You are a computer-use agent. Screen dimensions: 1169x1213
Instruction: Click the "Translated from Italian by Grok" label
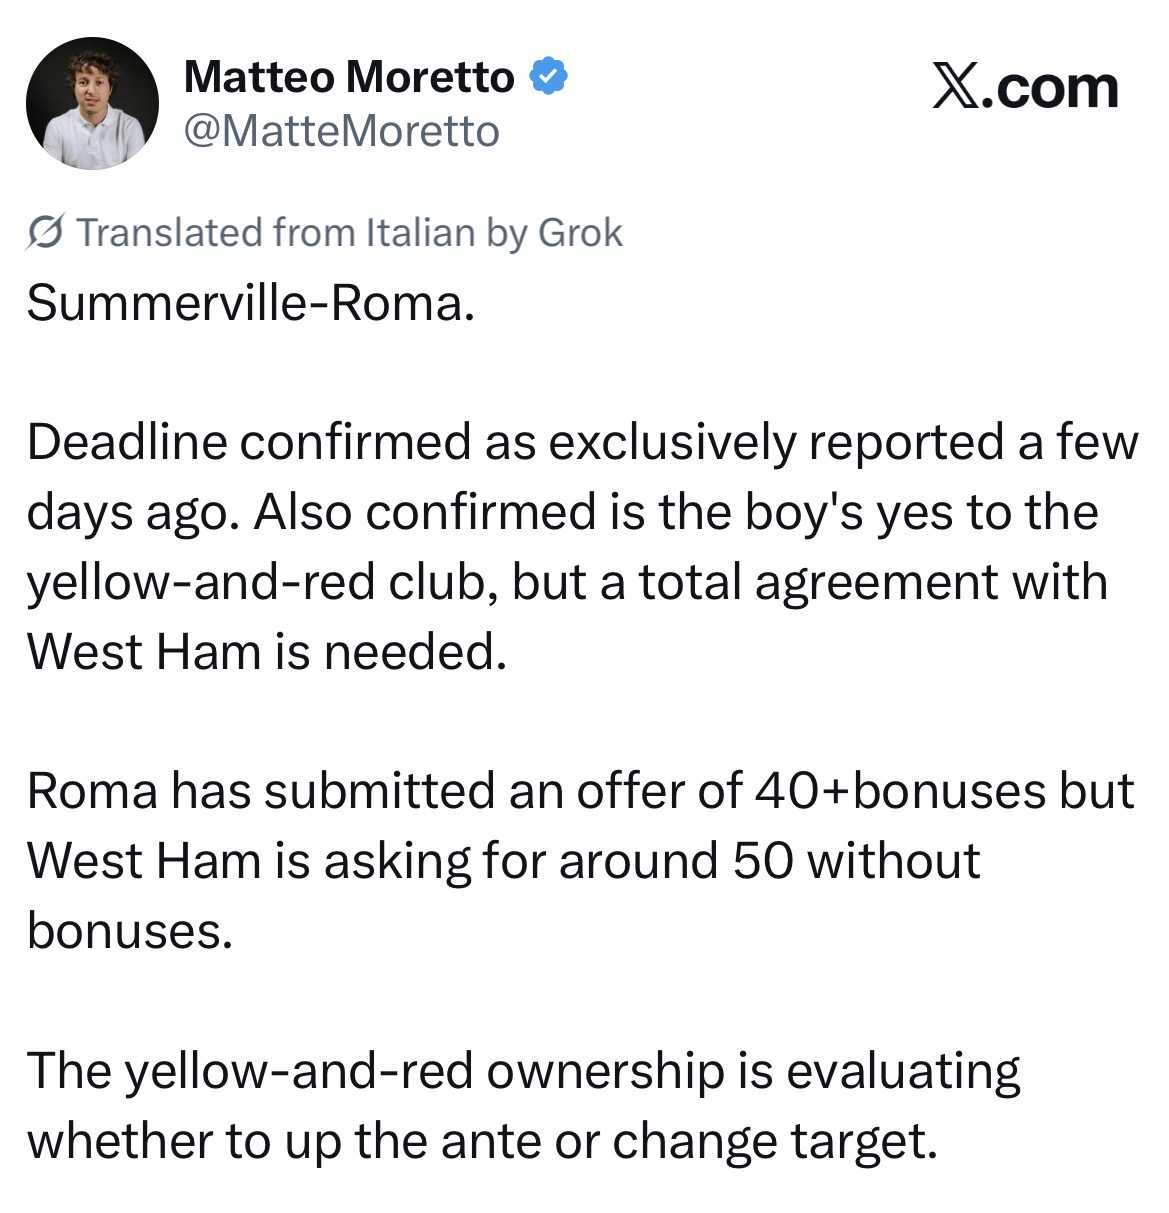349,232
